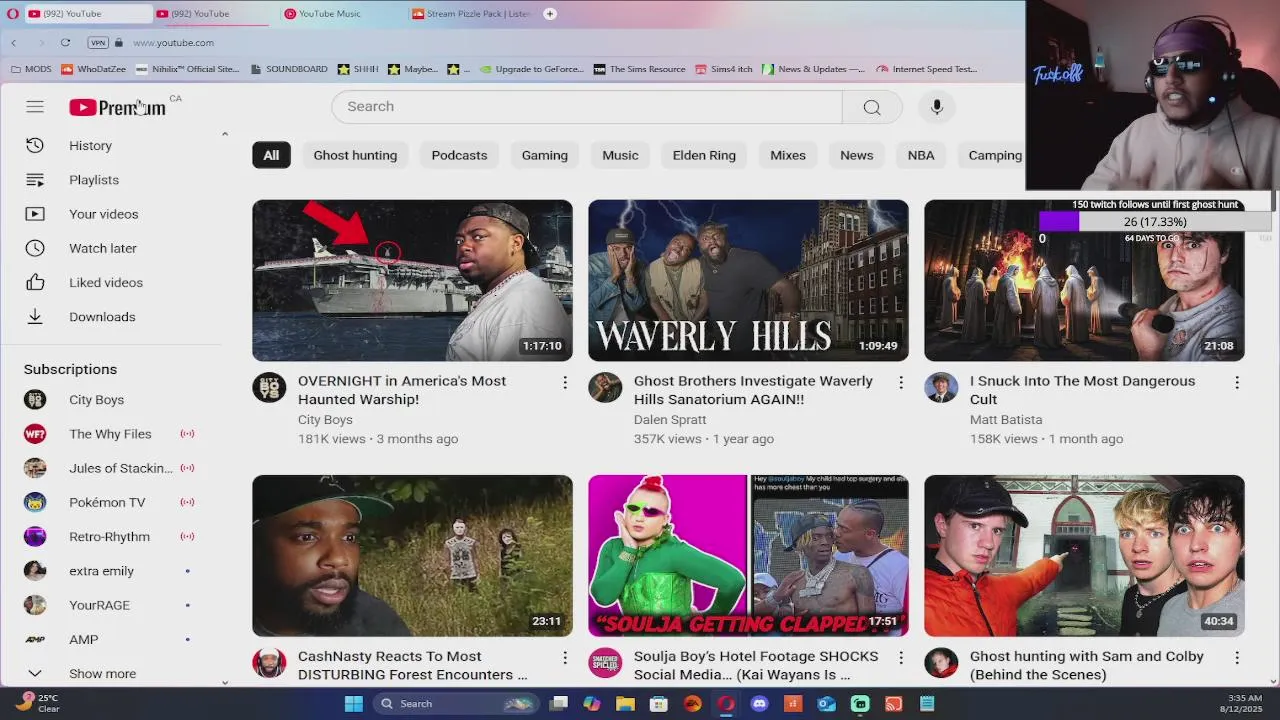Open options for the Waverly Hills video
The height and width of the screenshot is (720, 1280).
coord(901,383)
